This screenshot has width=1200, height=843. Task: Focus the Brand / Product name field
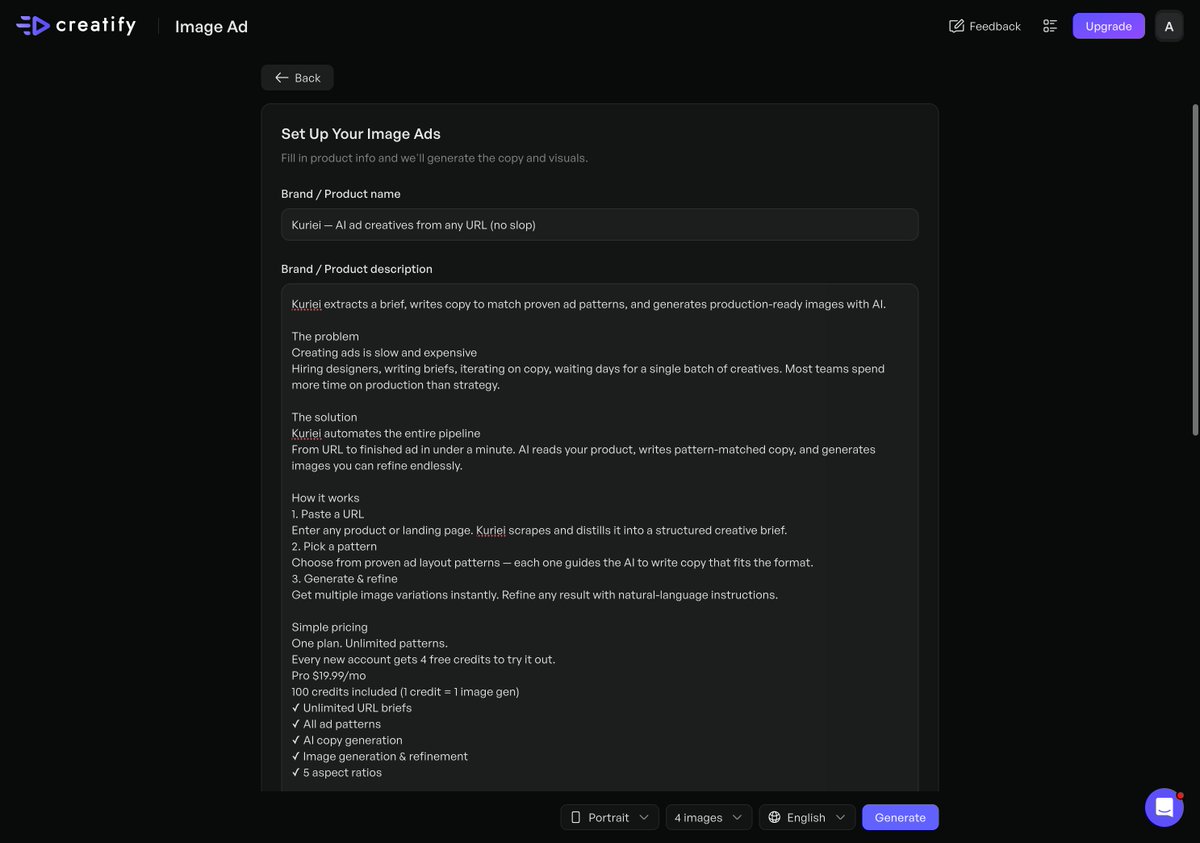pyautogui.click(x=599, y=225)
